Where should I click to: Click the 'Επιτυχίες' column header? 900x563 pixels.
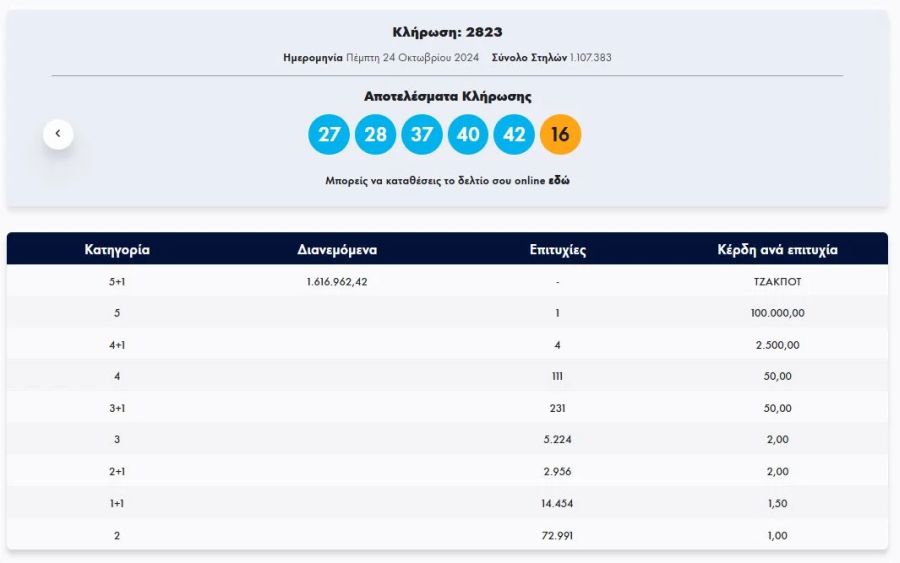[x=557, y=250]
